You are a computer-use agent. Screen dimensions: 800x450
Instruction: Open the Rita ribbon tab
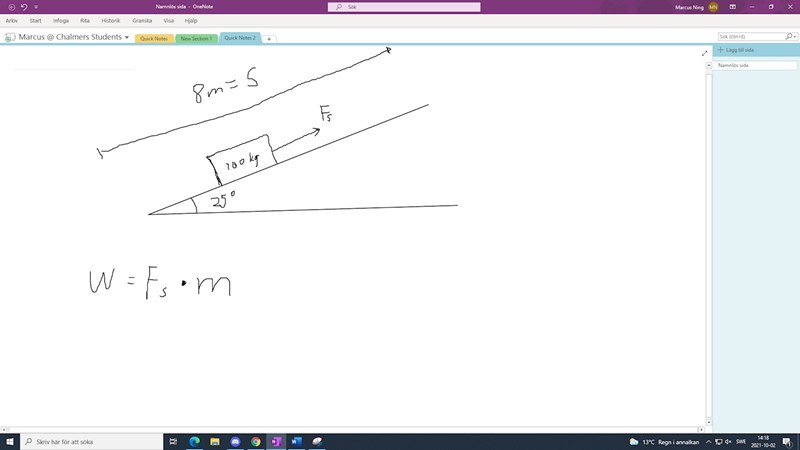pyautogui.click(x=85, y=20)
